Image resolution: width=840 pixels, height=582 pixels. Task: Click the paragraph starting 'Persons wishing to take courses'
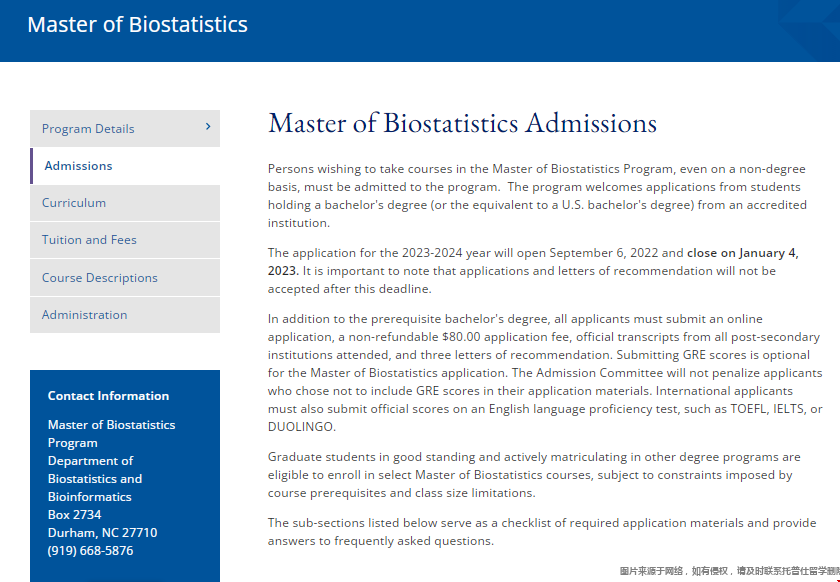click(x=536, y=196)
